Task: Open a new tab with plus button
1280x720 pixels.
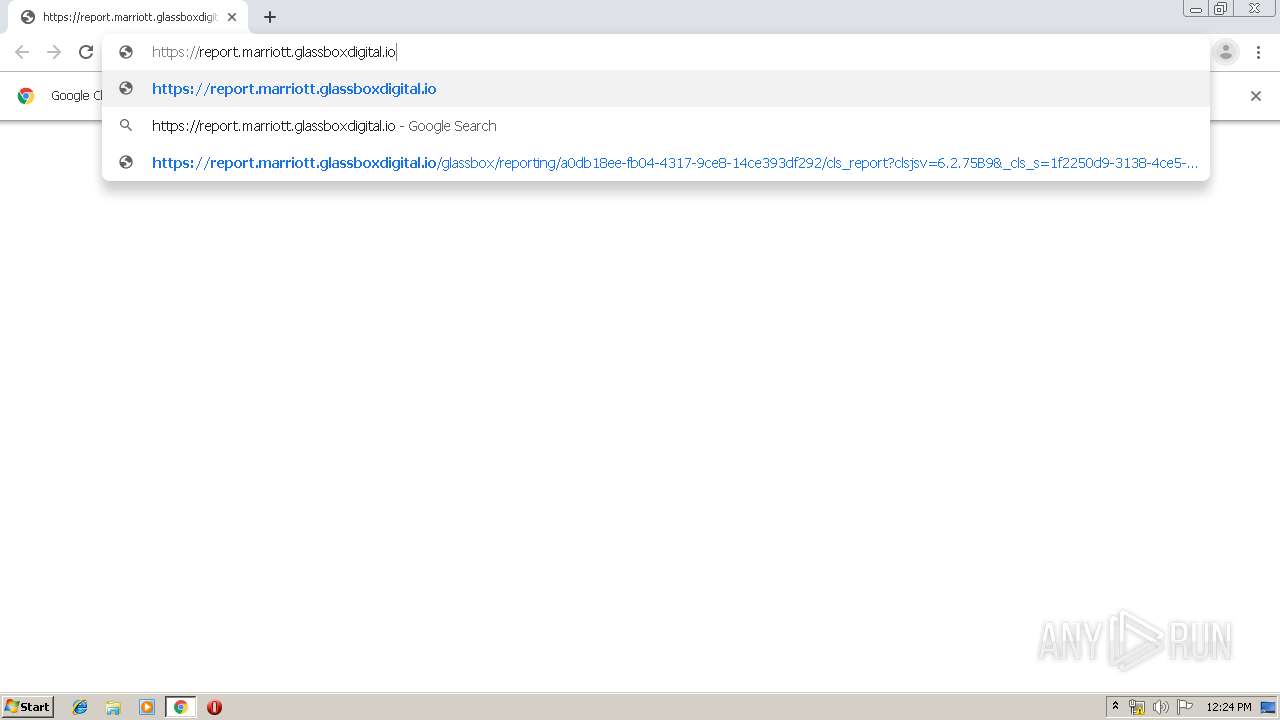Action: (x=270, y=17)
